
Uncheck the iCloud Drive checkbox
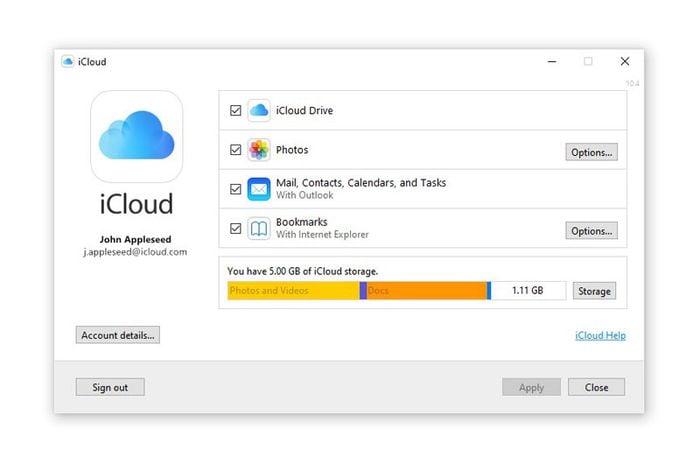[x=236, y=110]
